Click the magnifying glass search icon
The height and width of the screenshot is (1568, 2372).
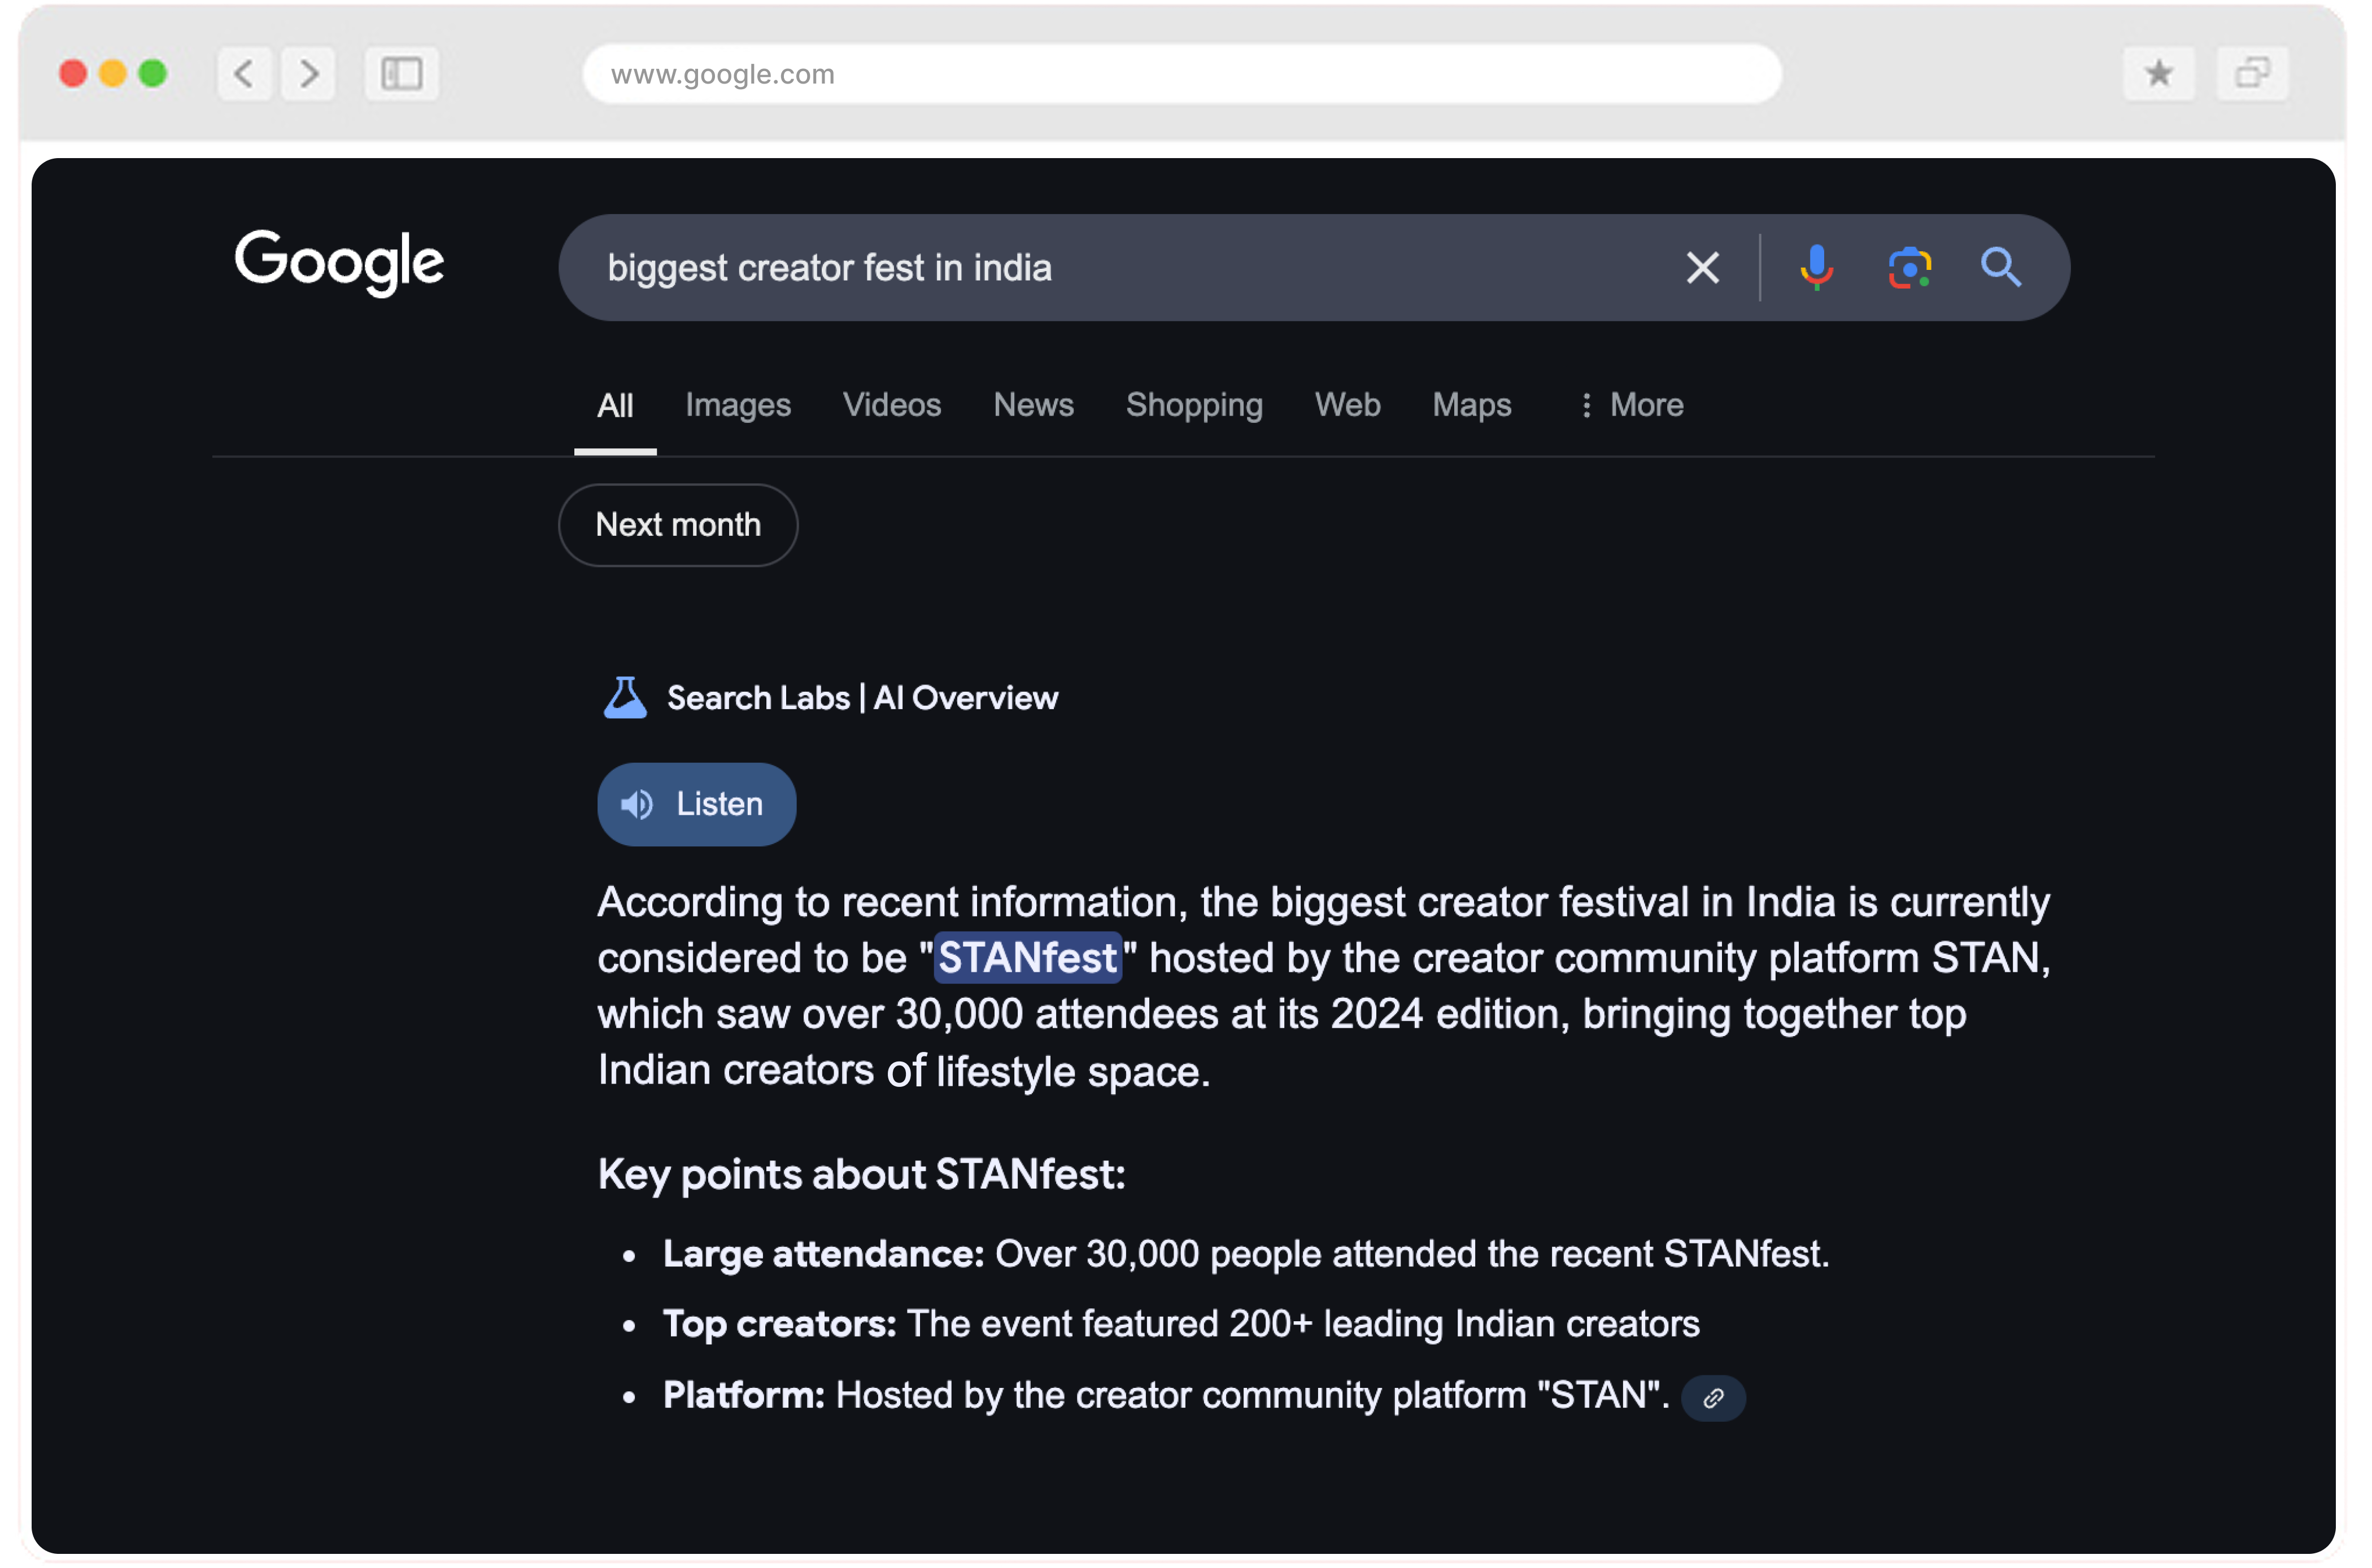2000,268
